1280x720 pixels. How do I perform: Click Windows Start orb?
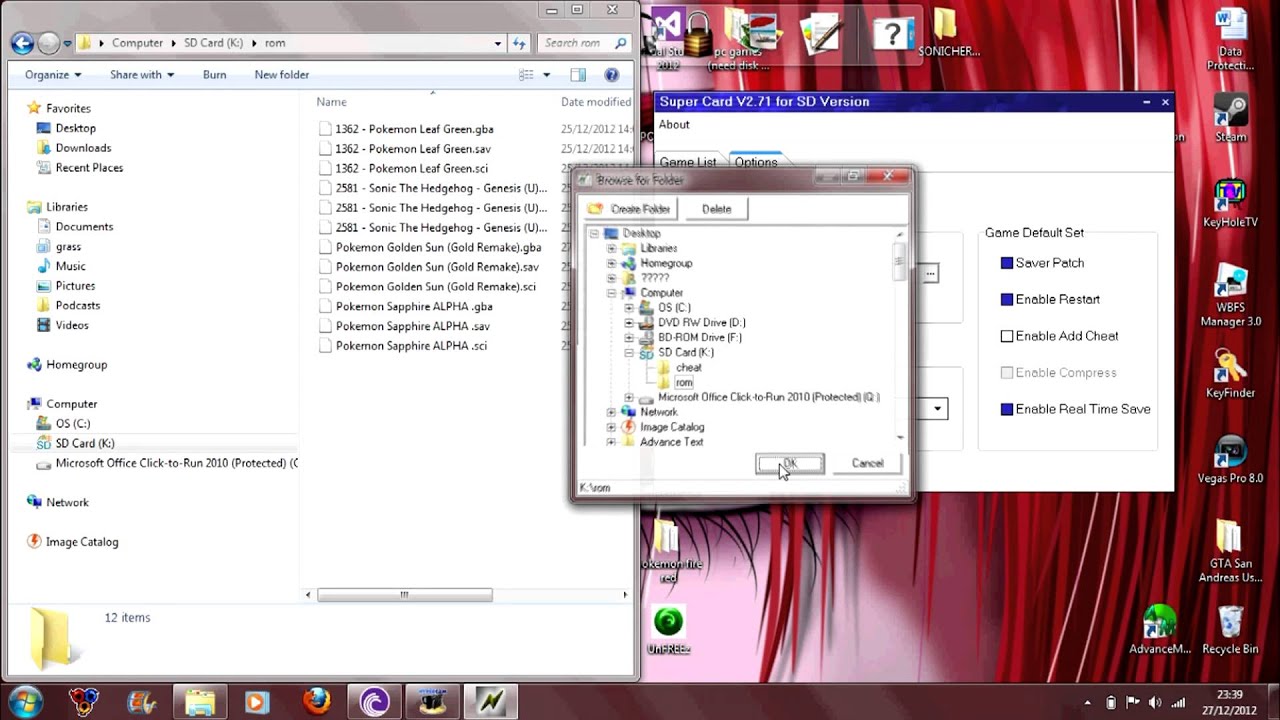(x=24, y=701)
